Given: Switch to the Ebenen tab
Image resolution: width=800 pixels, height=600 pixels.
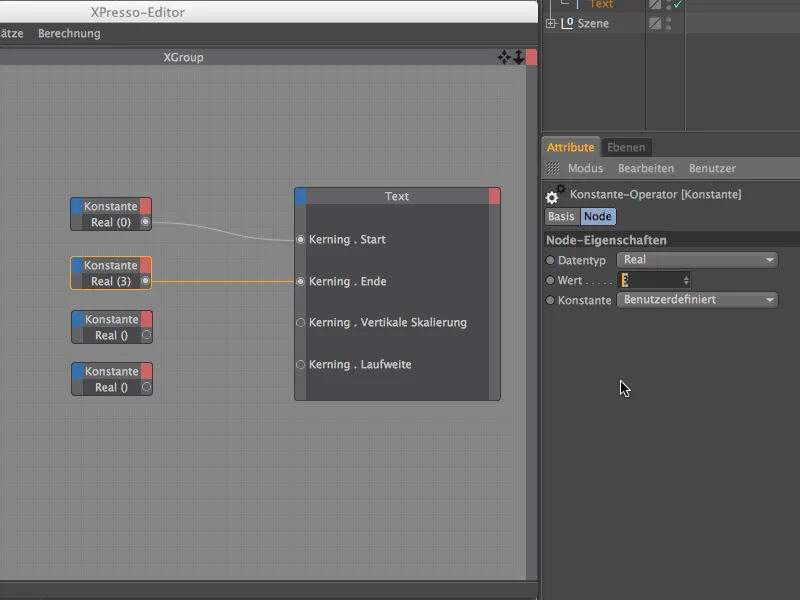Looking at the screenshot, I should click(x=626, y=147).
